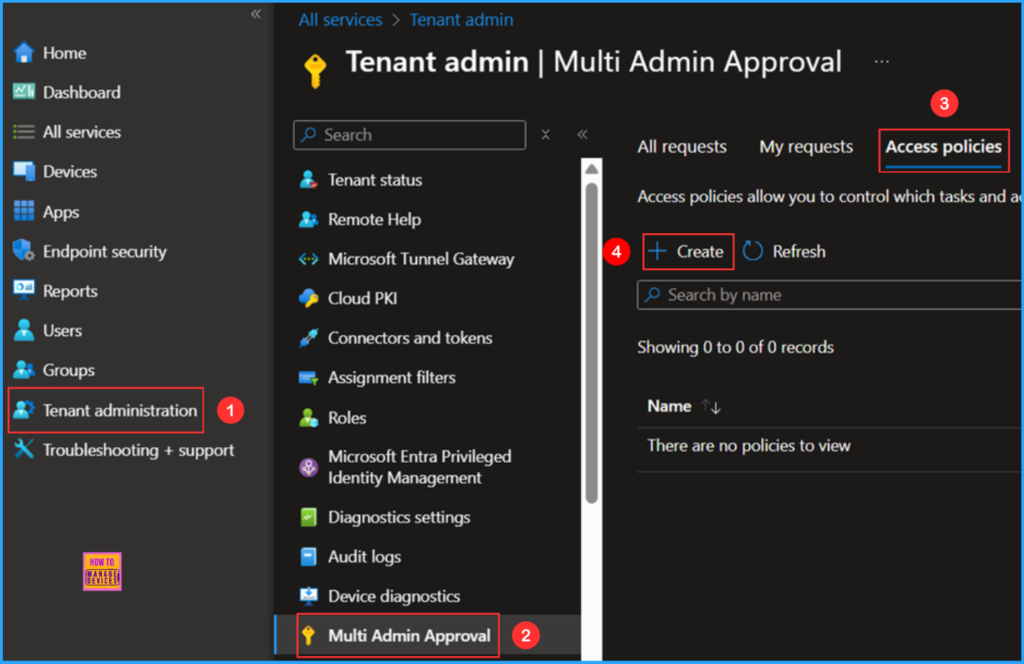1024x664 pixels.
Task: Toggle the Name column sort order
Action: [x=710, y=406]
